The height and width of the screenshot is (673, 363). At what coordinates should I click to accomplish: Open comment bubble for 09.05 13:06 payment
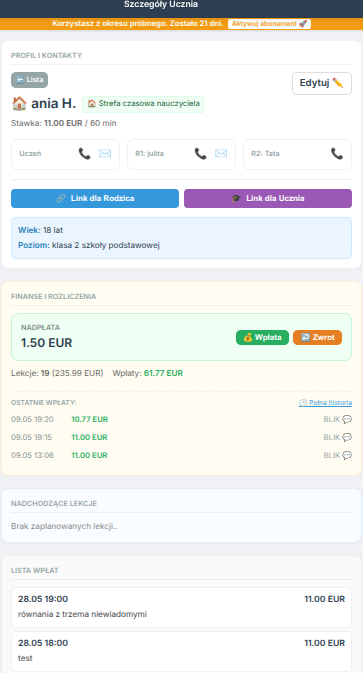(347, 455)
